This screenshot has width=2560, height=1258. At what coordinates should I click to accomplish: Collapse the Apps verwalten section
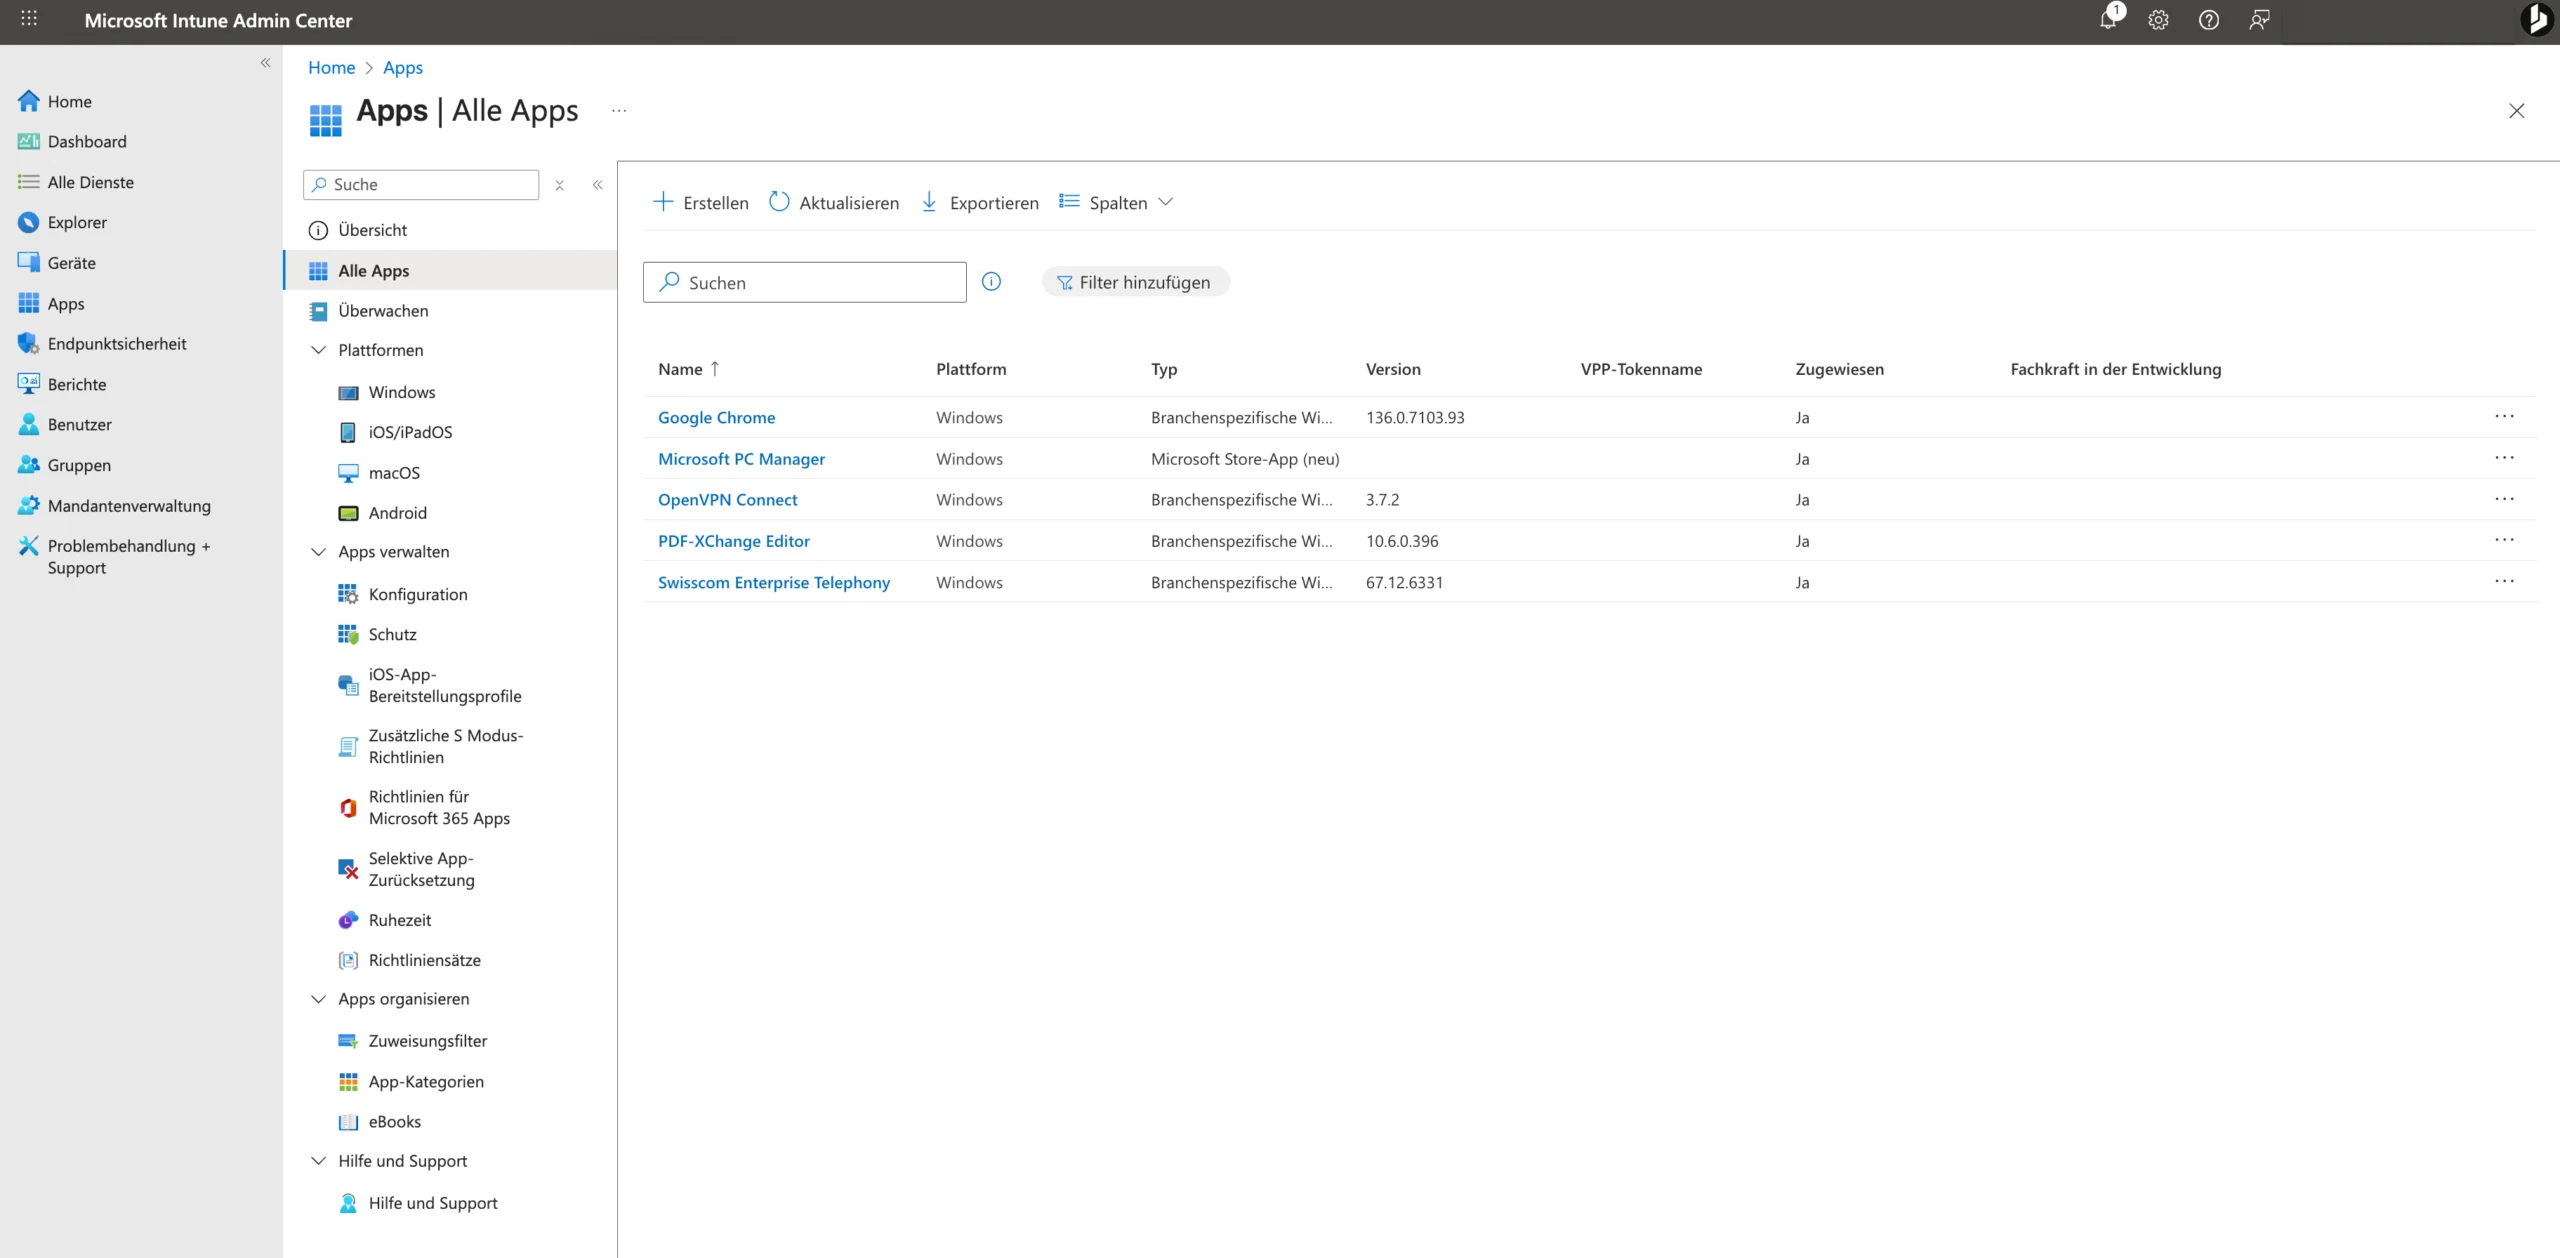click(319, 552)
